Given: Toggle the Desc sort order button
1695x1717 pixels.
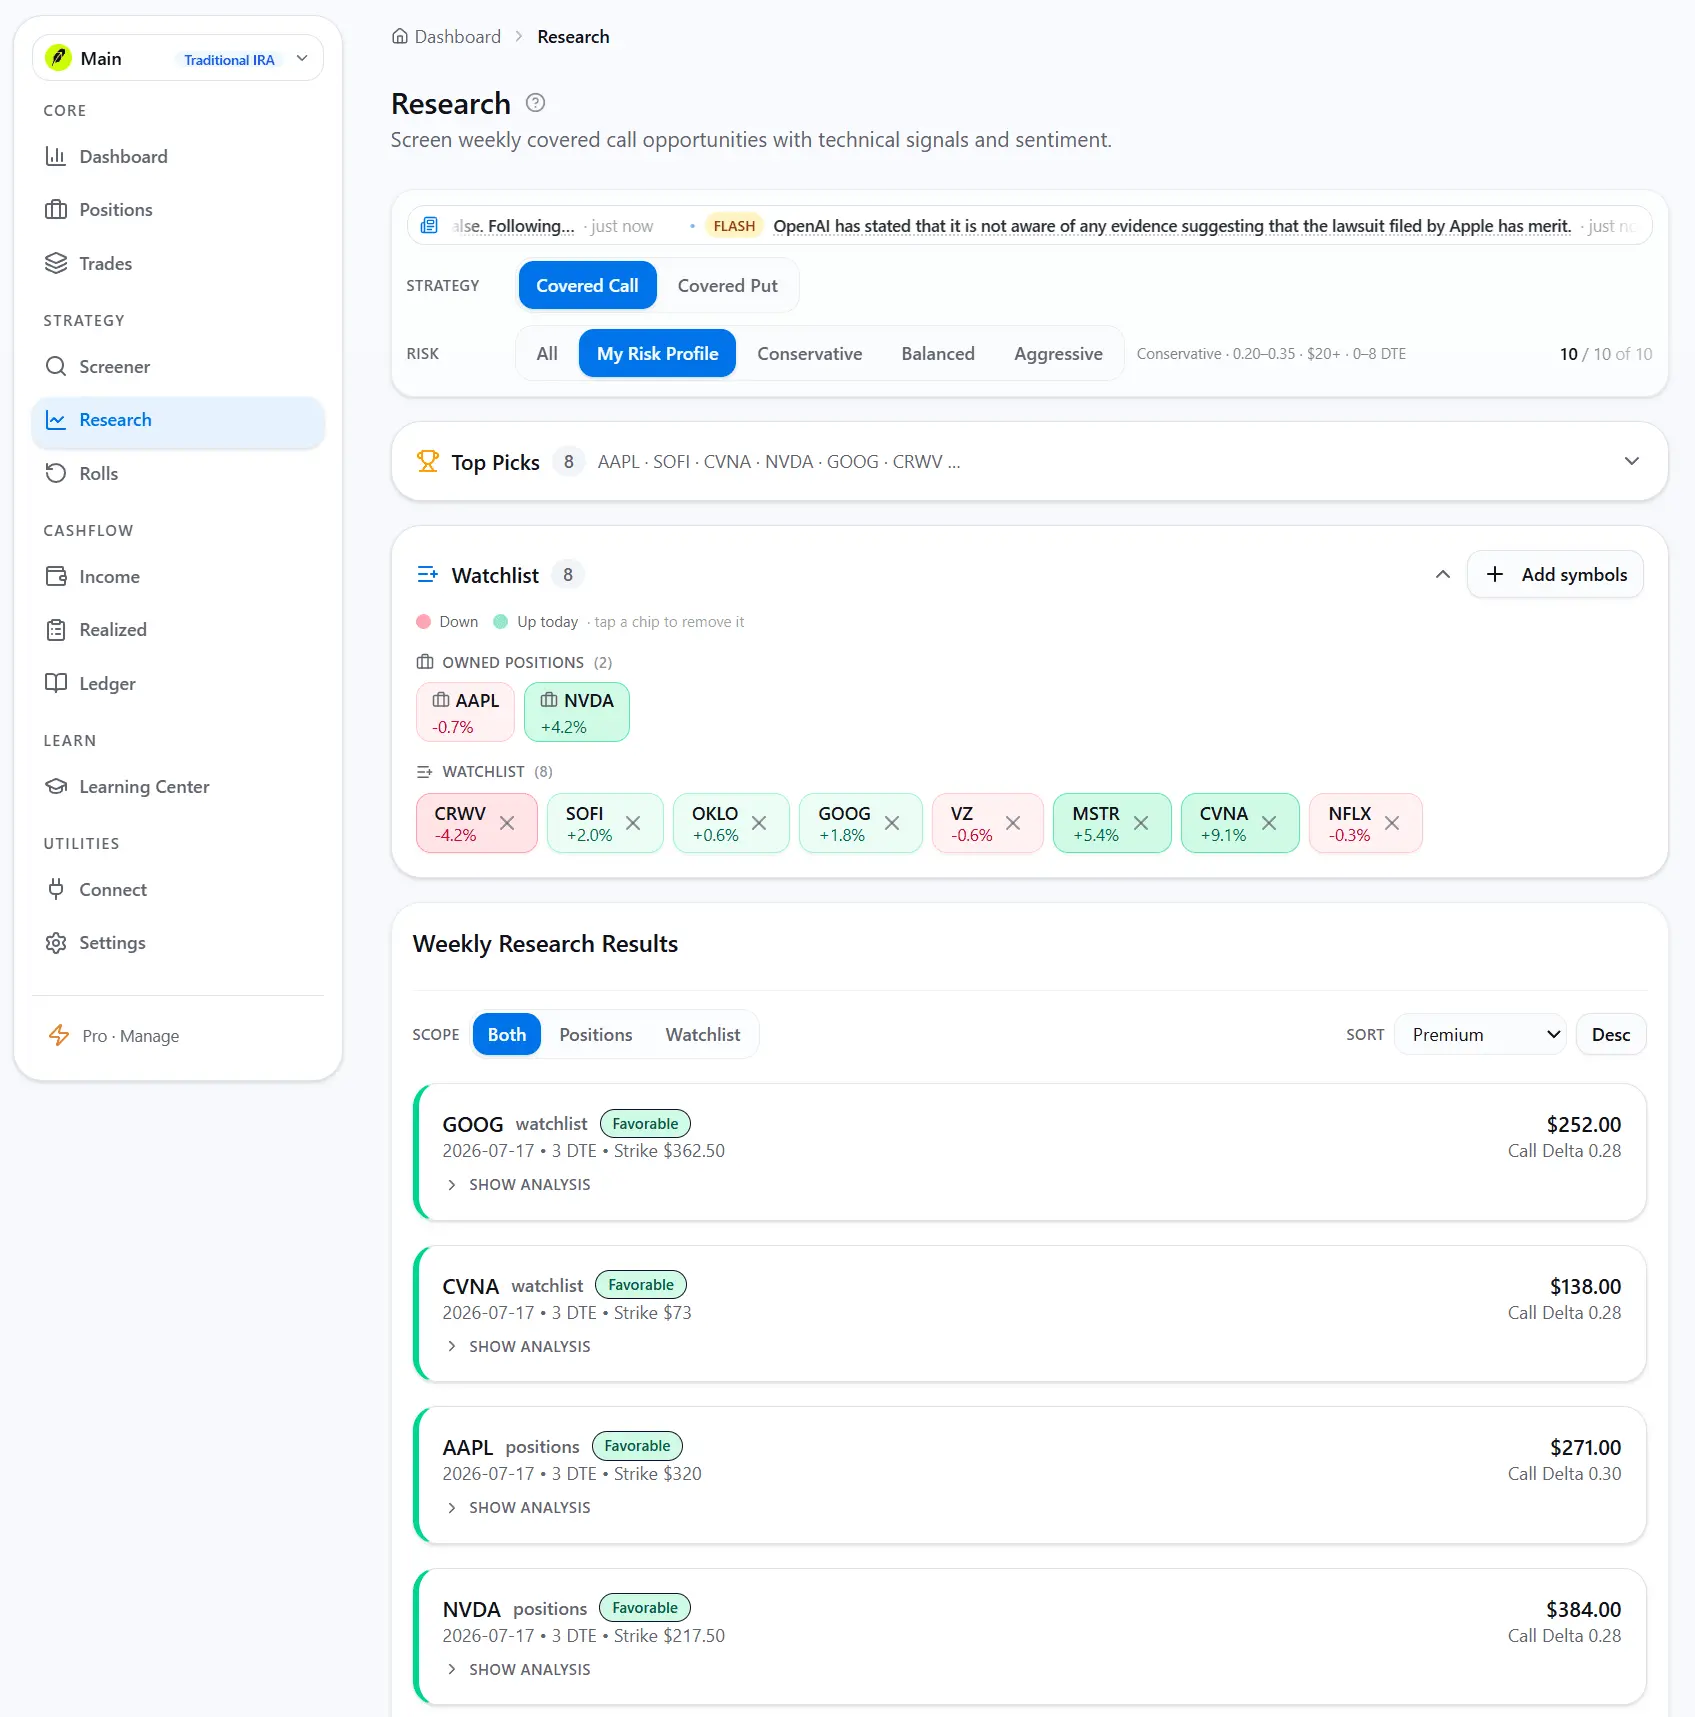Looking at the screenshot, I should 1610,1034.
